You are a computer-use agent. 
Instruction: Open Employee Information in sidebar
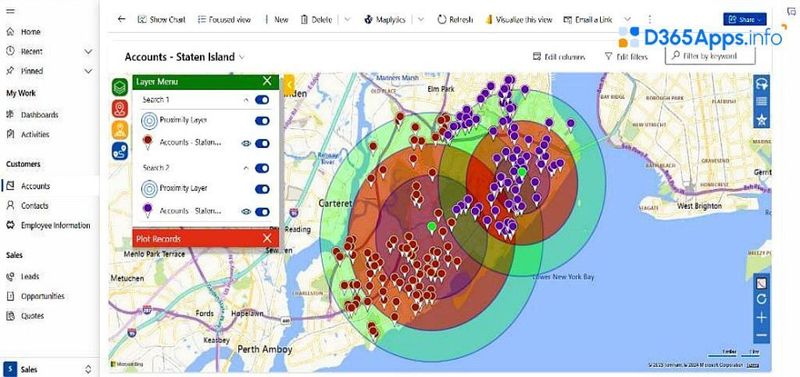(49, 225)
